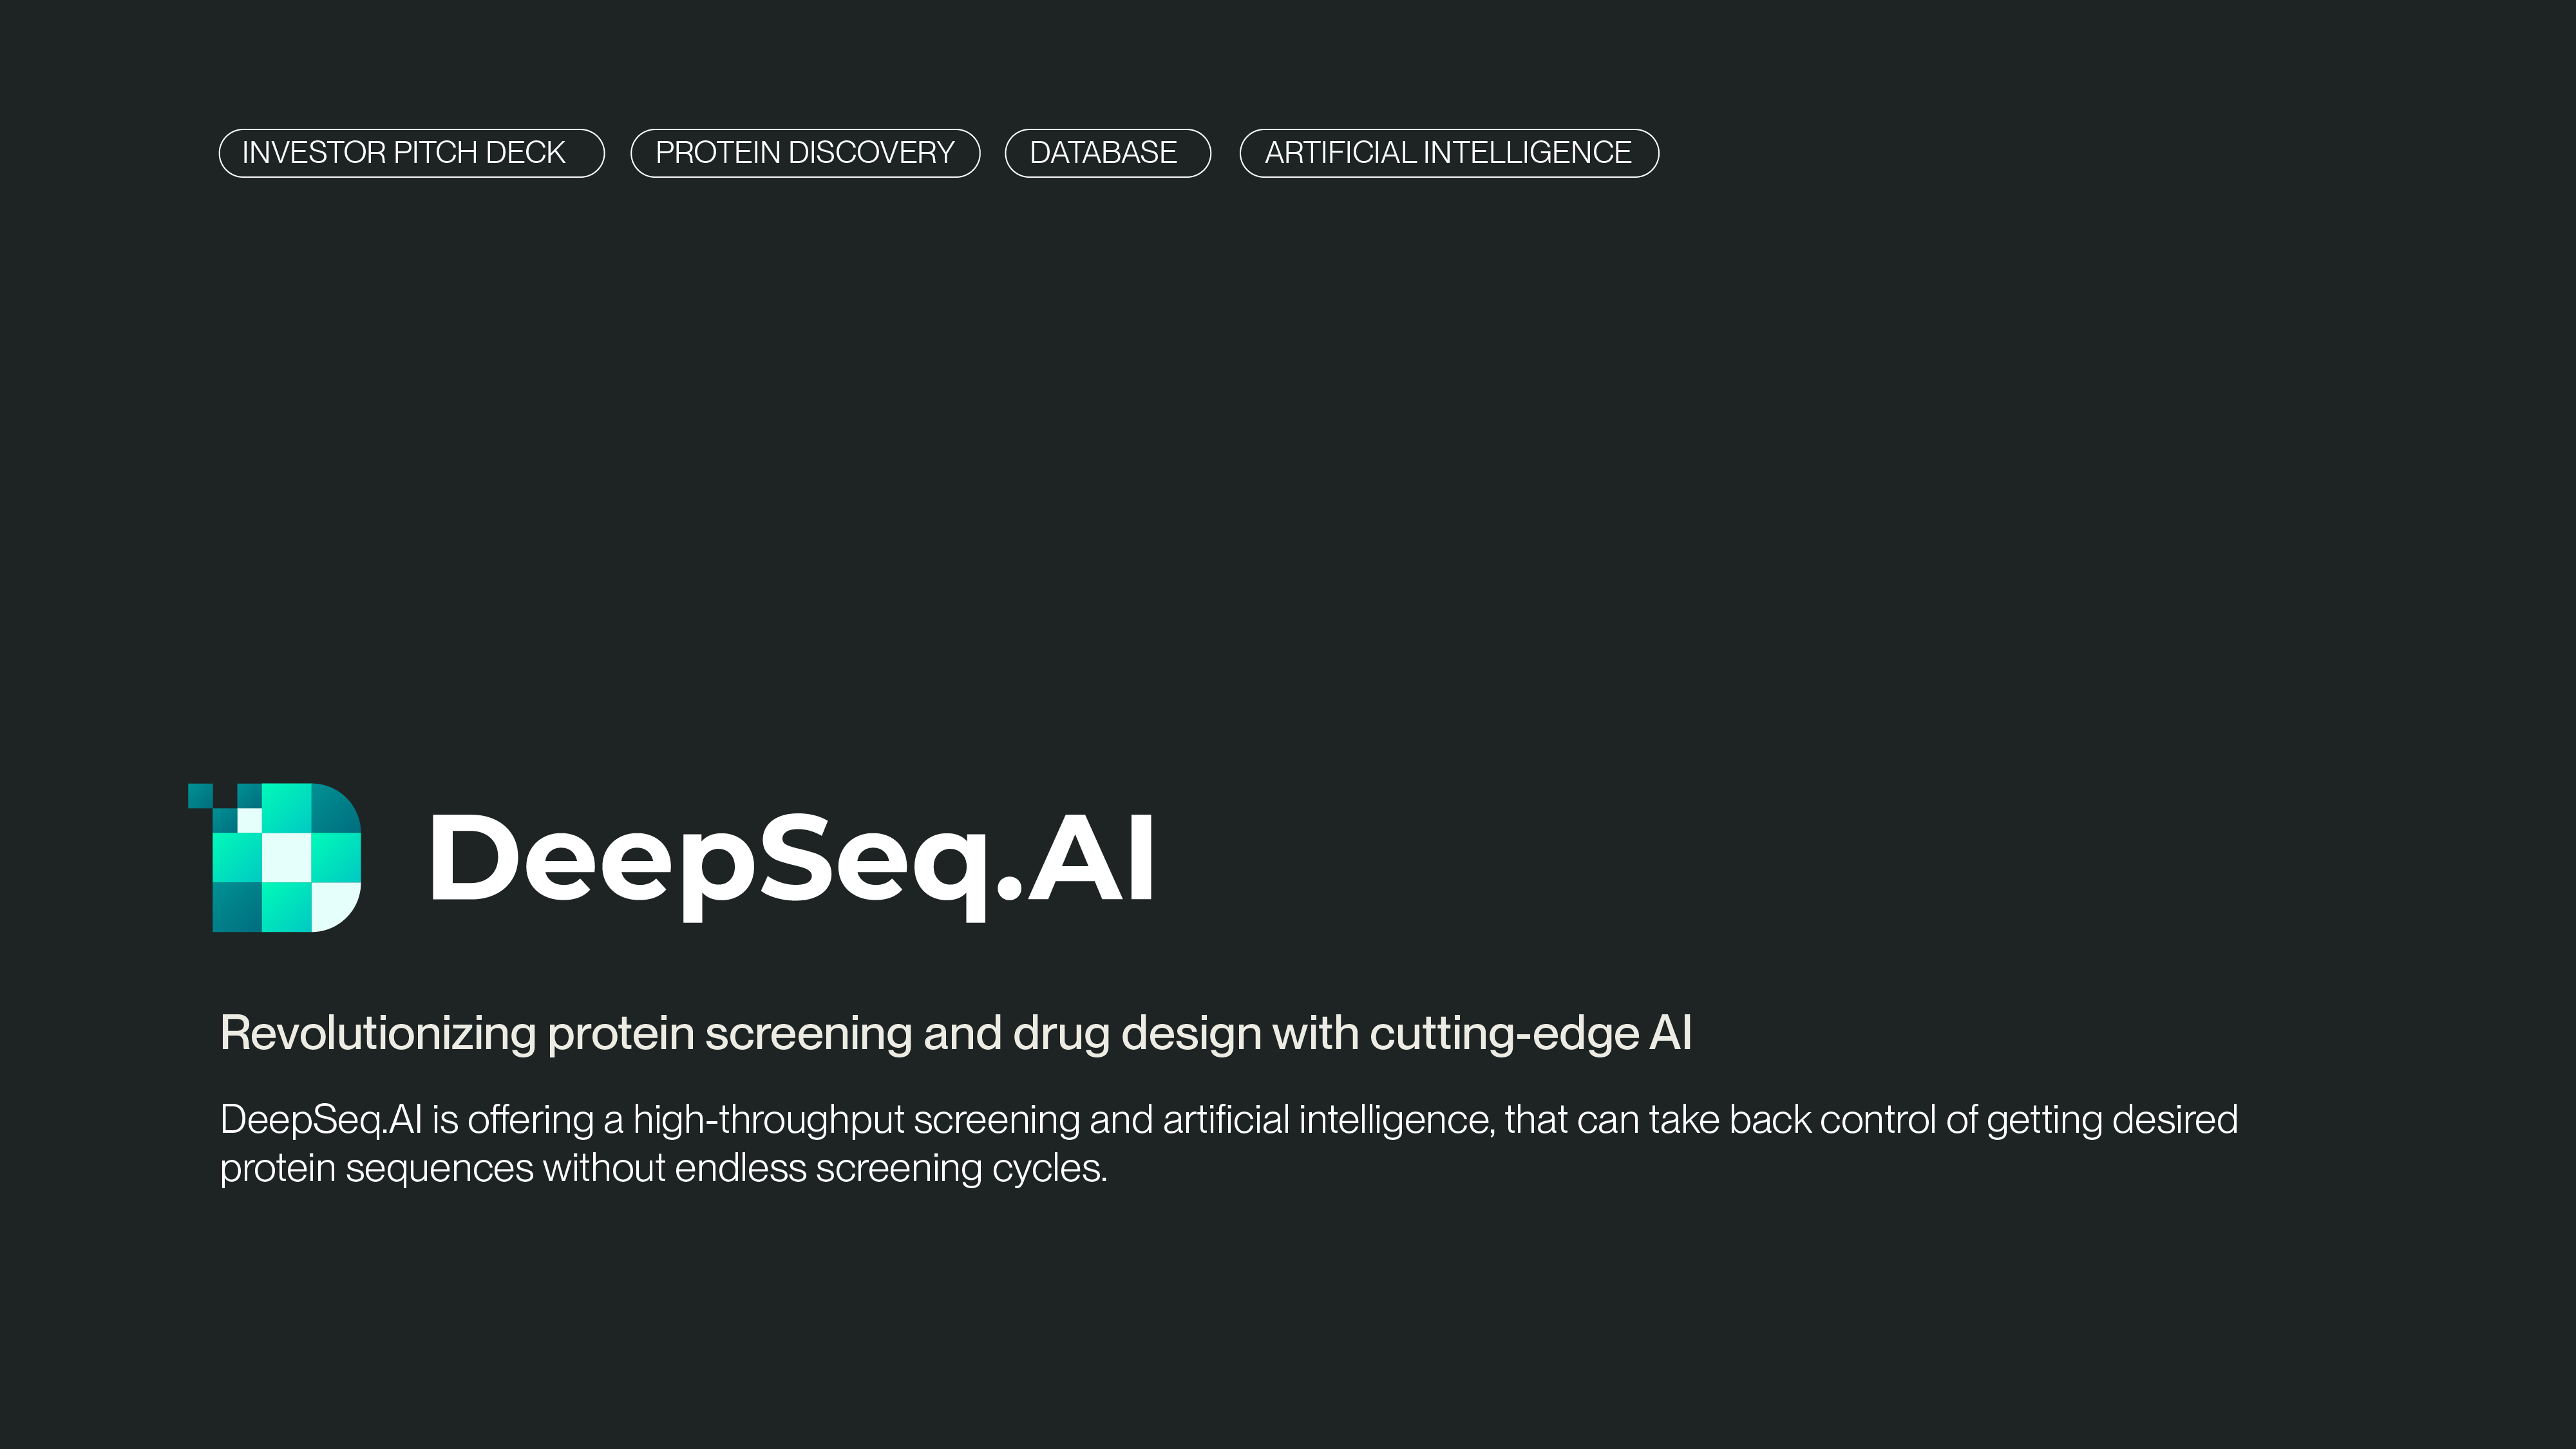Click 'drug design' in the headline
Image resolution: width=2576 pixels, height=1449 pixels.
tap(1136, 1034)
